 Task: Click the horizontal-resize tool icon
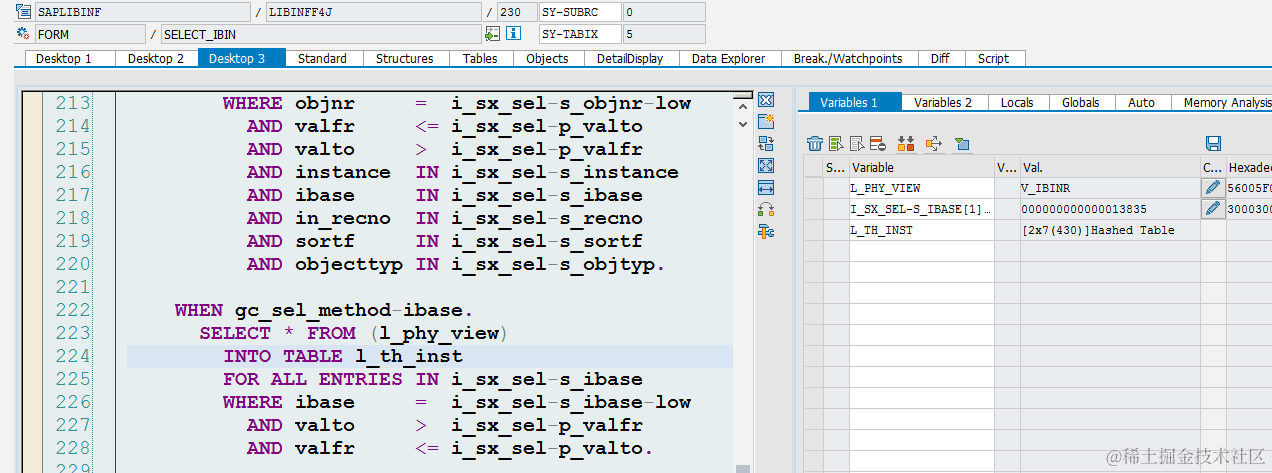click(766, 188)
